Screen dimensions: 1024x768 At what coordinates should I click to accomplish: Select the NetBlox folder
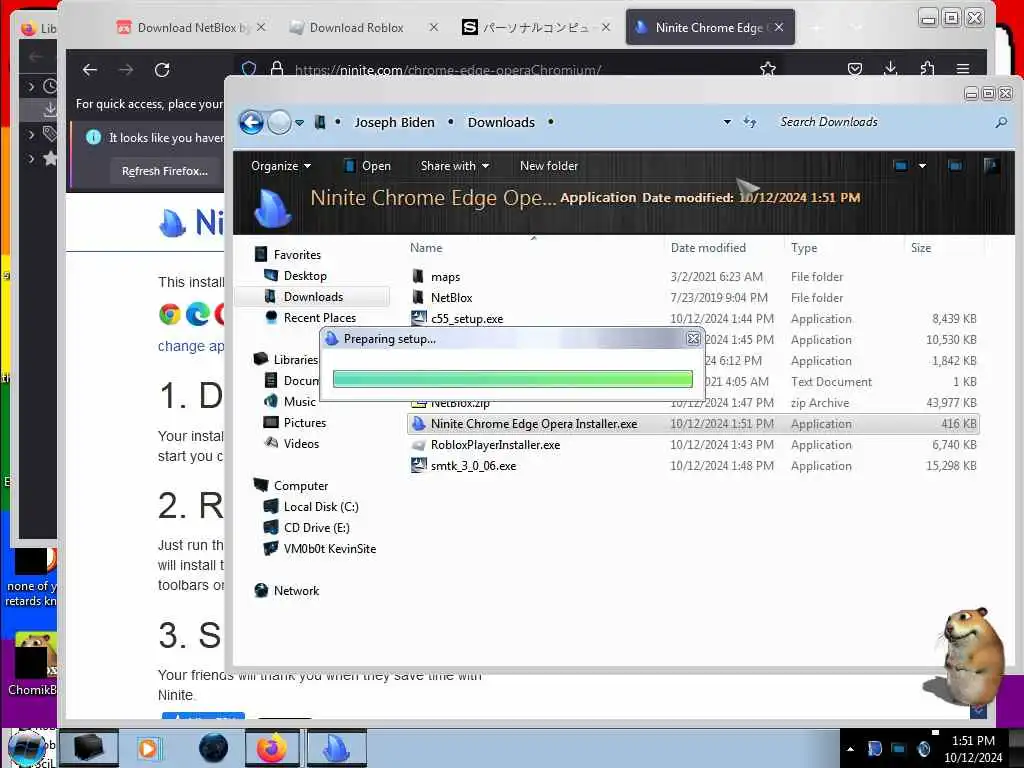click(x=451, y=298)
